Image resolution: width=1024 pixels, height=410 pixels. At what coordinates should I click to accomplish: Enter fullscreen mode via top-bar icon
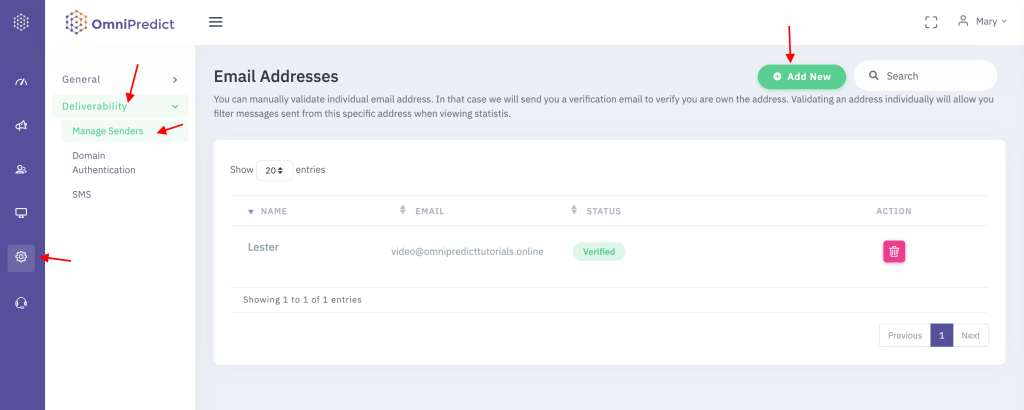931,22
